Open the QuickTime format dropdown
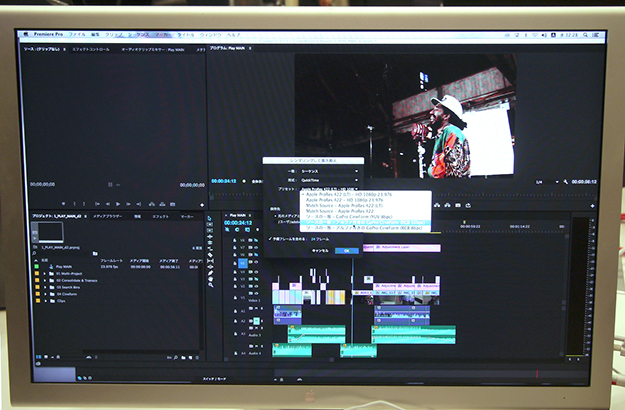Image resolution: width=625 pixels, height=410 pixels. (329, 180)
